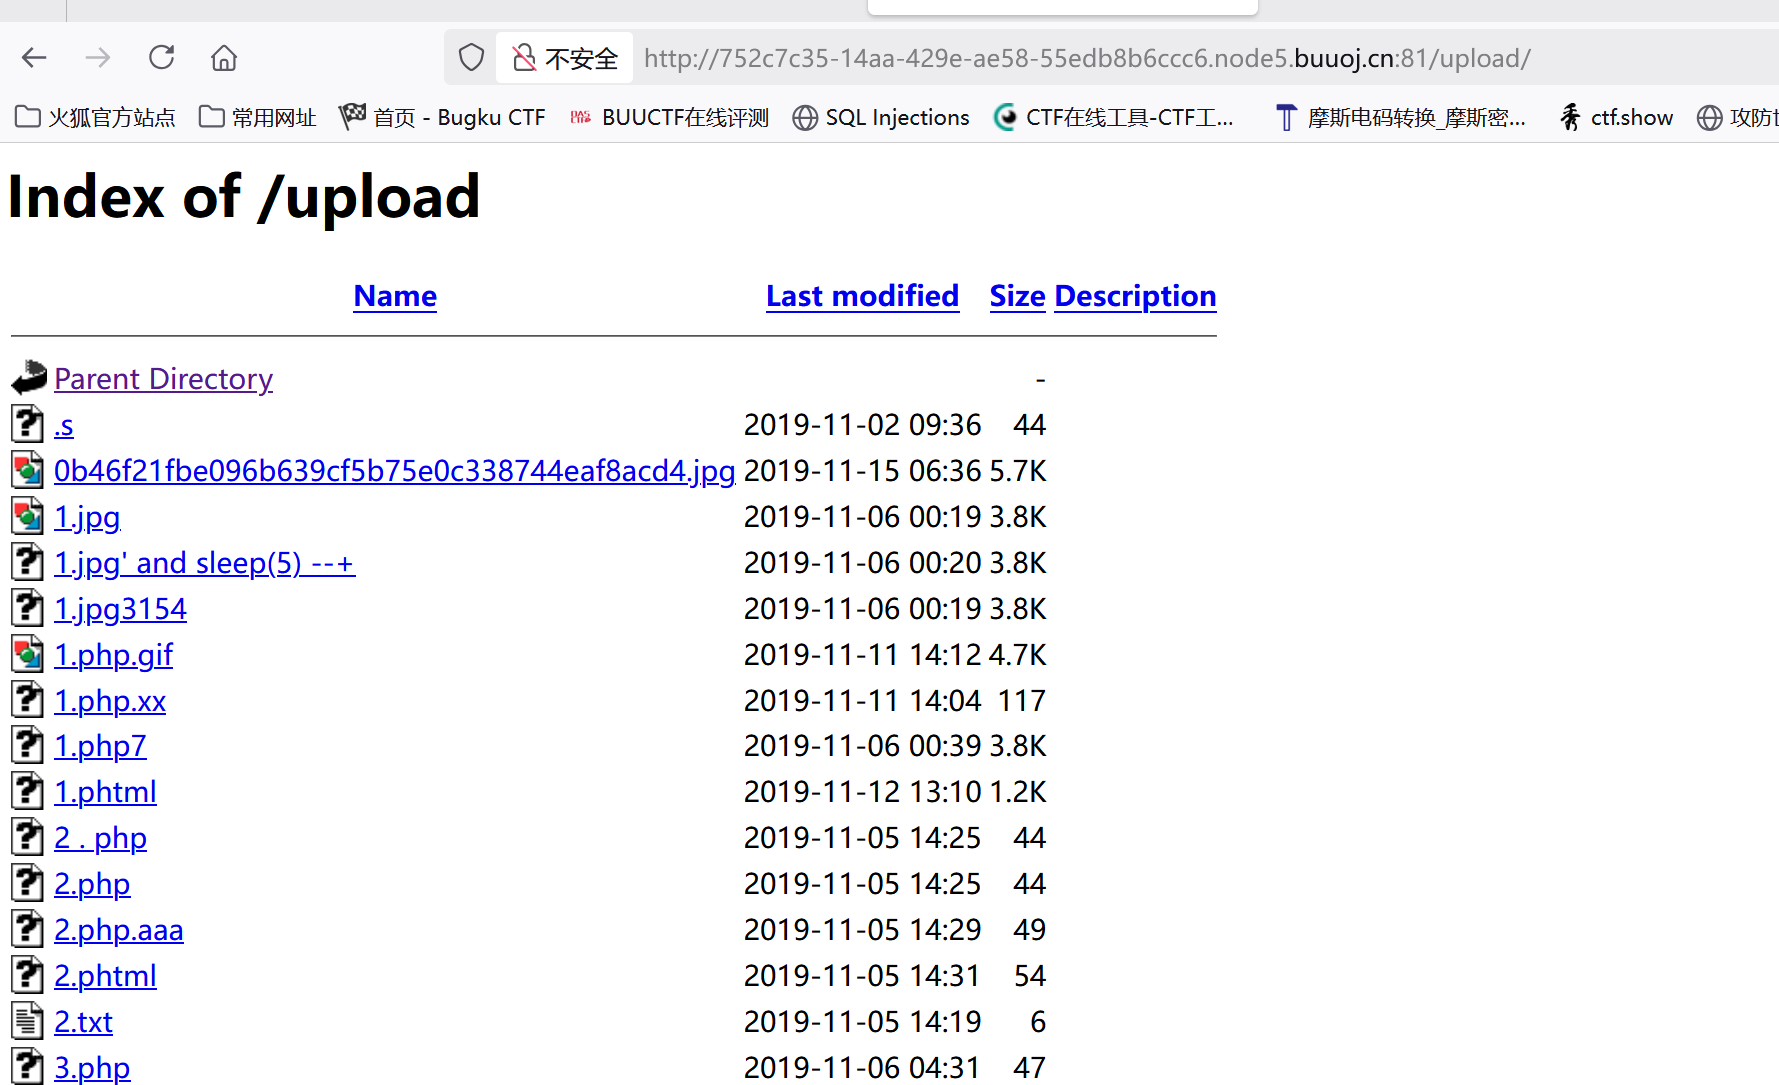Open the CTF在线工具 bookmark
The width and height of the screenshot is (1779, 1085).
click(1114, 118)
